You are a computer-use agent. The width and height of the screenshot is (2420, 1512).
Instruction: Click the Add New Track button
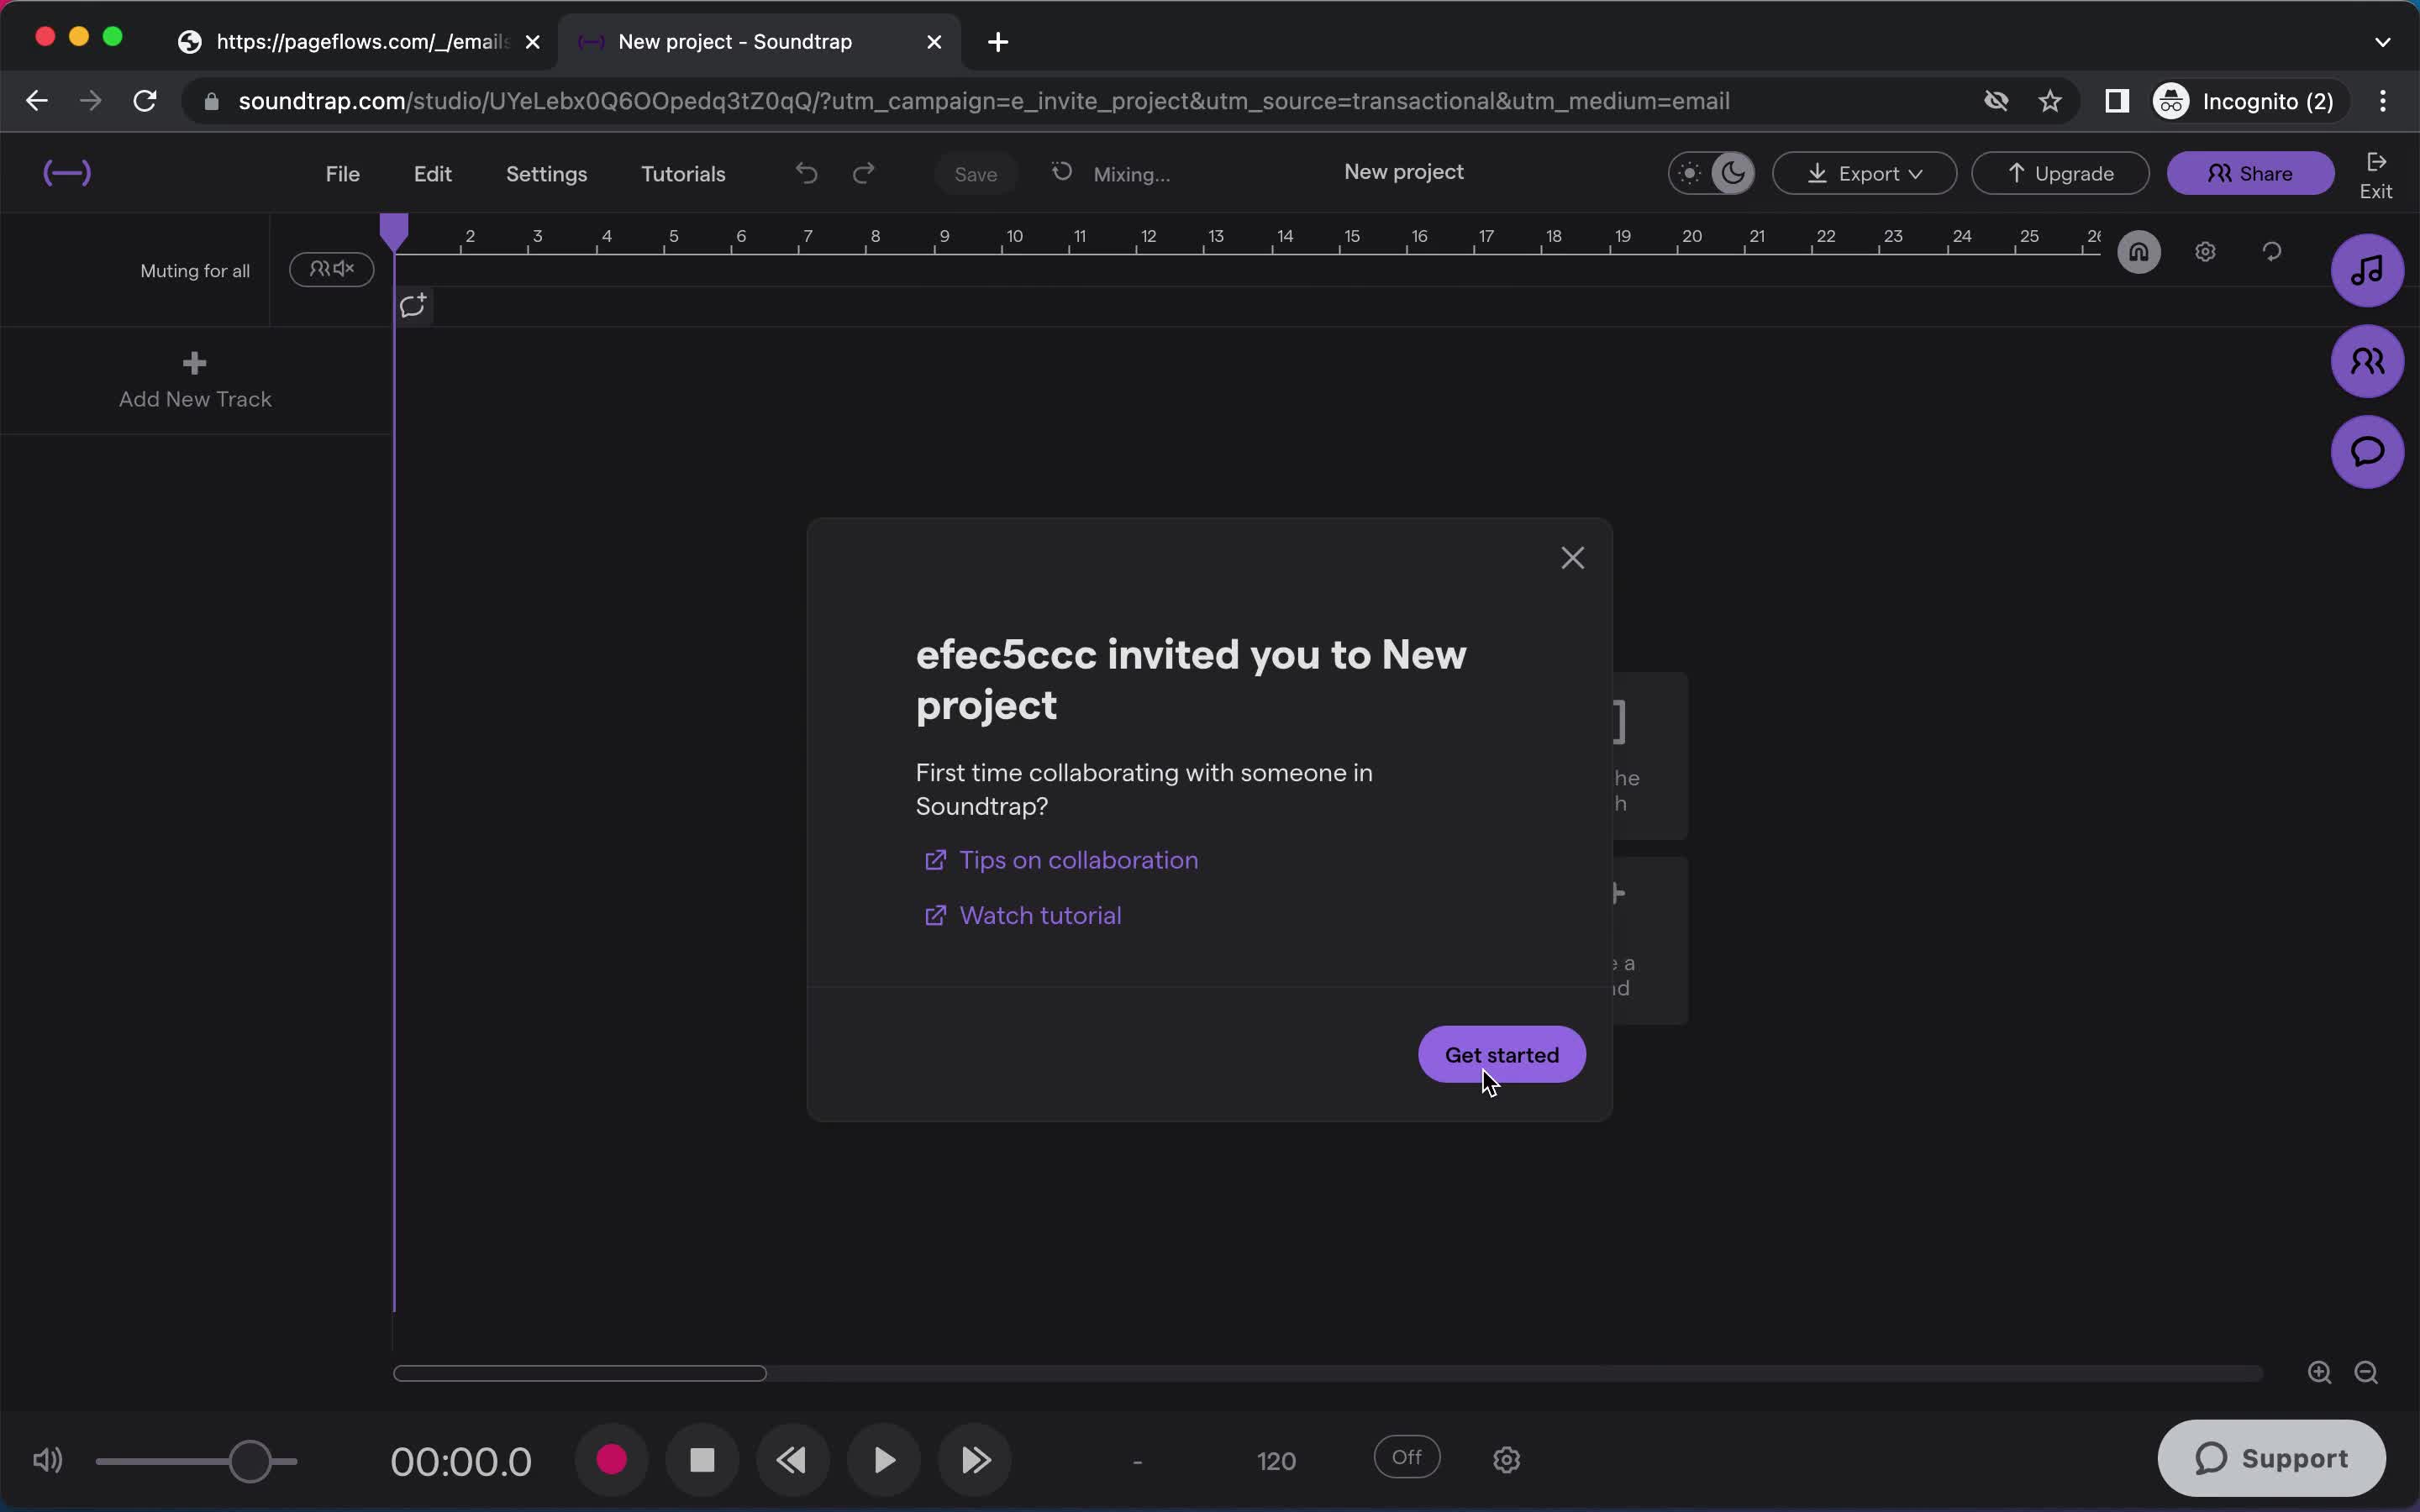[195, 380]
